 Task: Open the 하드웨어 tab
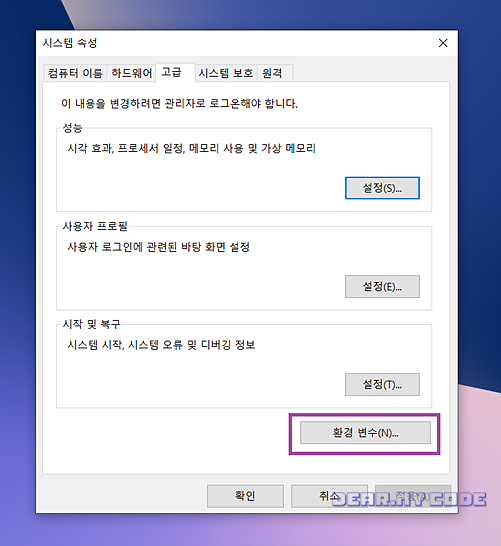(131, 73)
